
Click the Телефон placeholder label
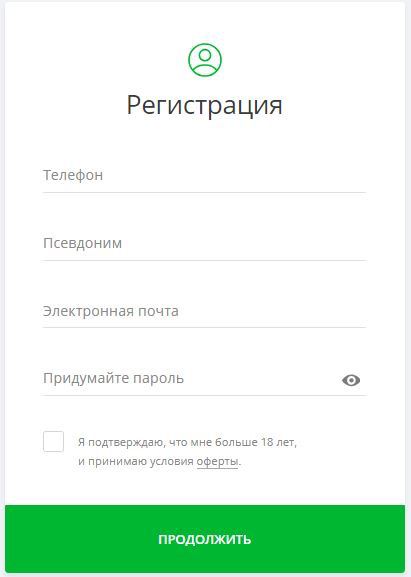(x=73, y=175)
